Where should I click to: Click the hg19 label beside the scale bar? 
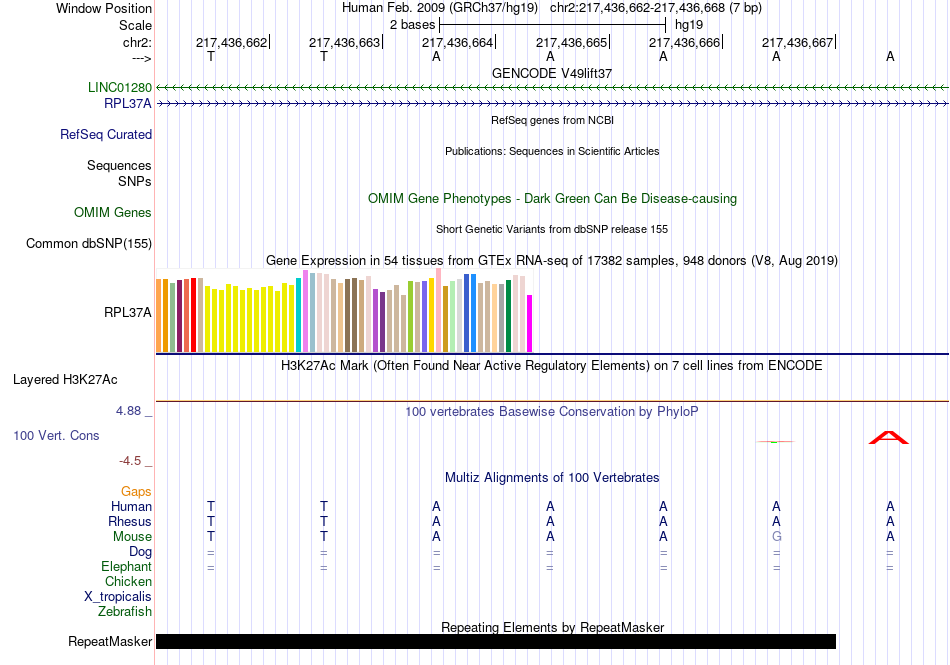[x=689, y=25]
